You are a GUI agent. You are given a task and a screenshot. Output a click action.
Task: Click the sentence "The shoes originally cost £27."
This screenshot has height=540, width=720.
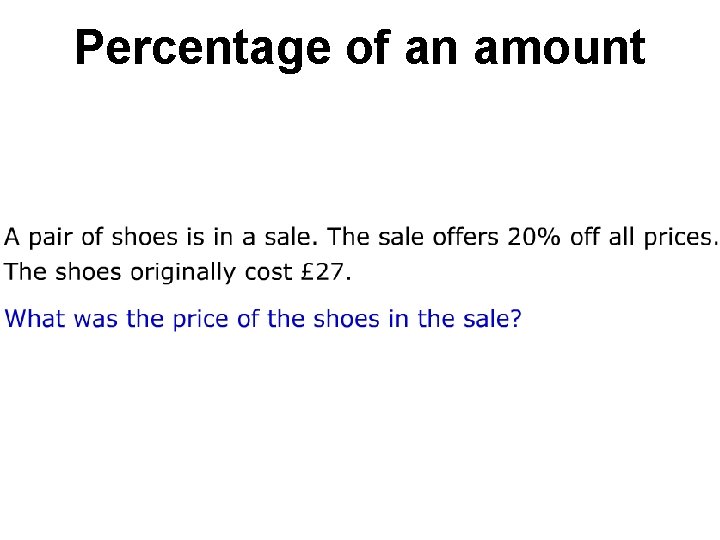tap(177, 273)
